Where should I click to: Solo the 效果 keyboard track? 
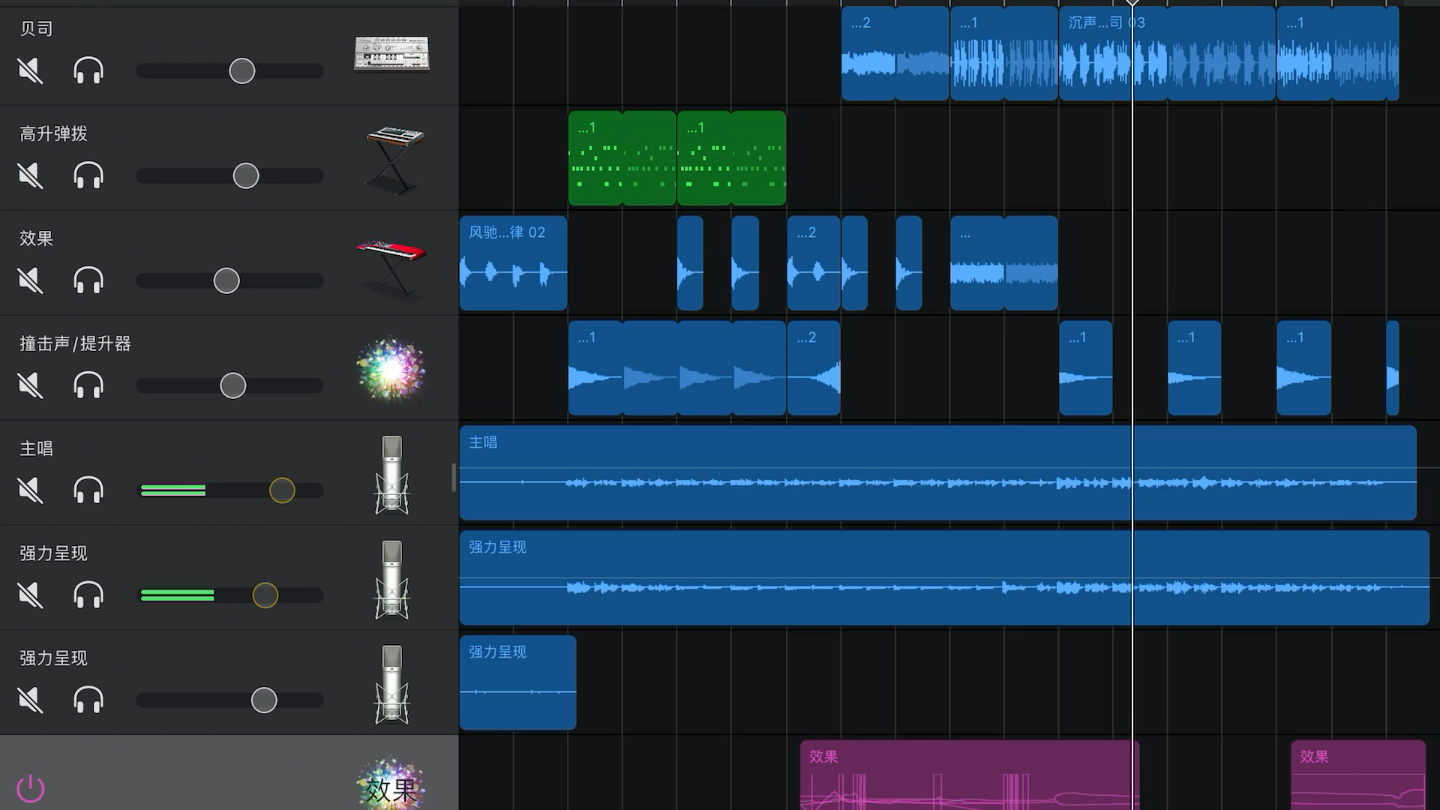(x=89, y=280)
